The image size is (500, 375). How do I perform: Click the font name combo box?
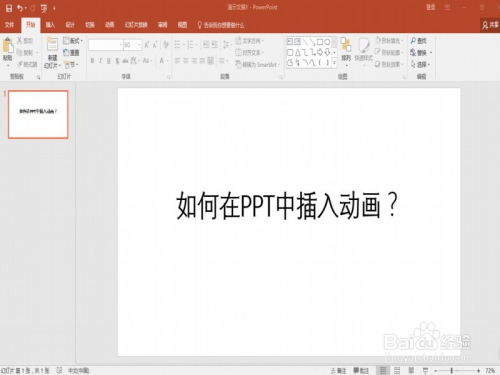106,45
